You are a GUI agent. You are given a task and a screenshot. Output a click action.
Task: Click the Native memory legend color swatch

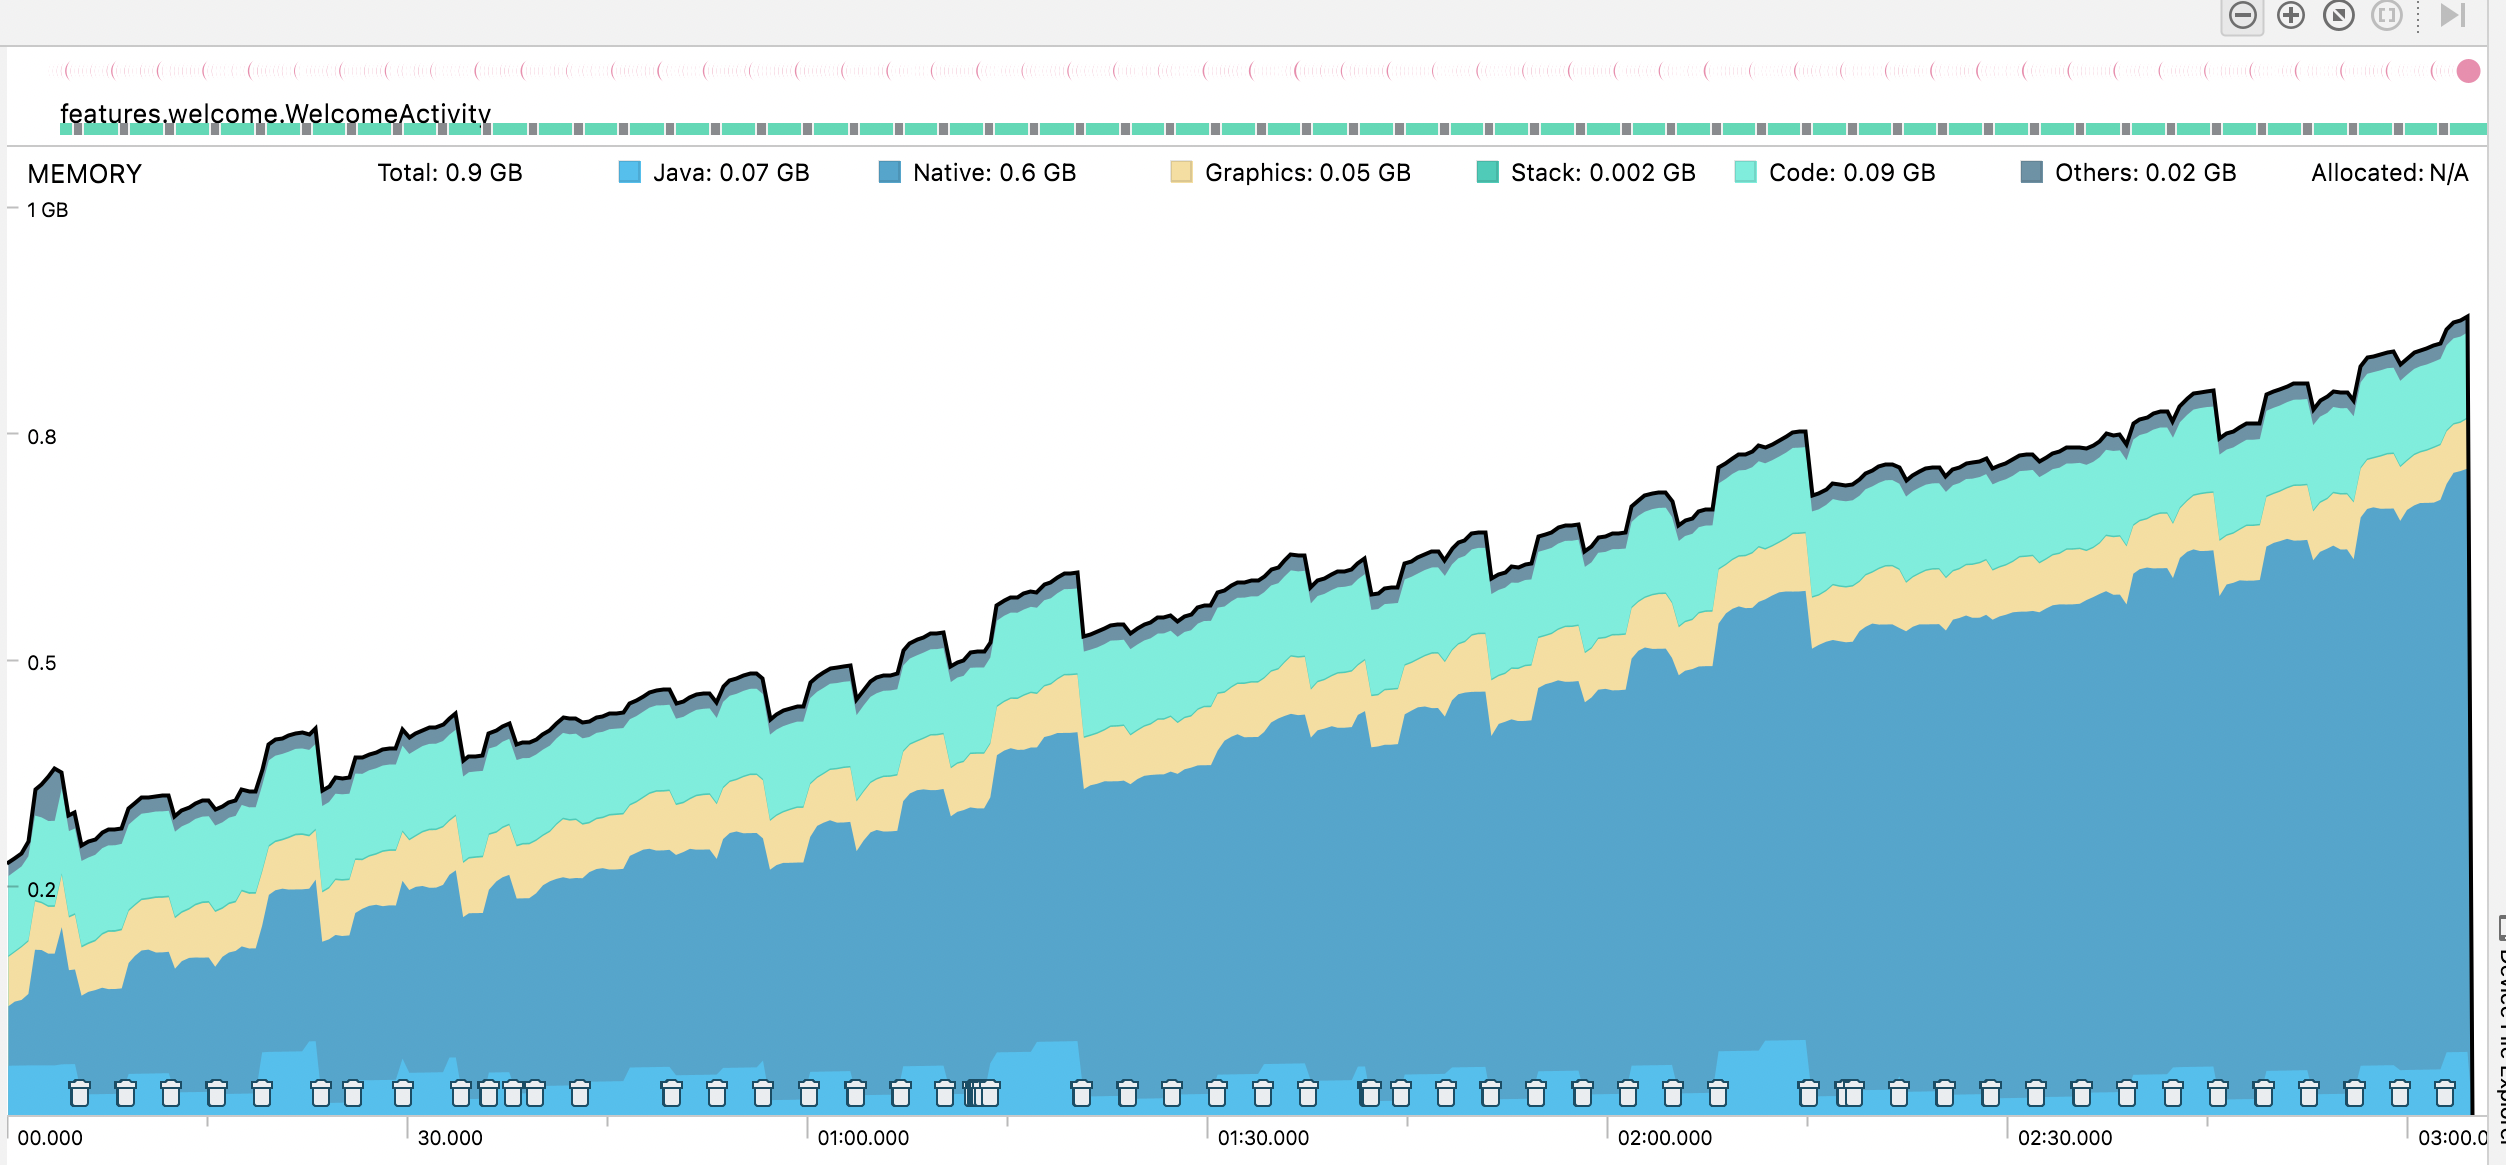tap(889, 172)
